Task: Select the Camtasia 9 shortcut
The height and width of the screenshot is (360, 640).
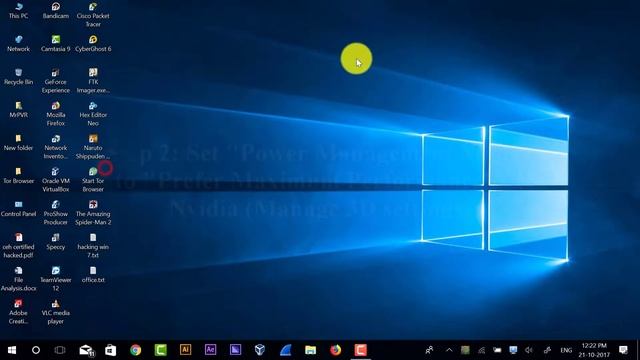Action: click(56, 44)
